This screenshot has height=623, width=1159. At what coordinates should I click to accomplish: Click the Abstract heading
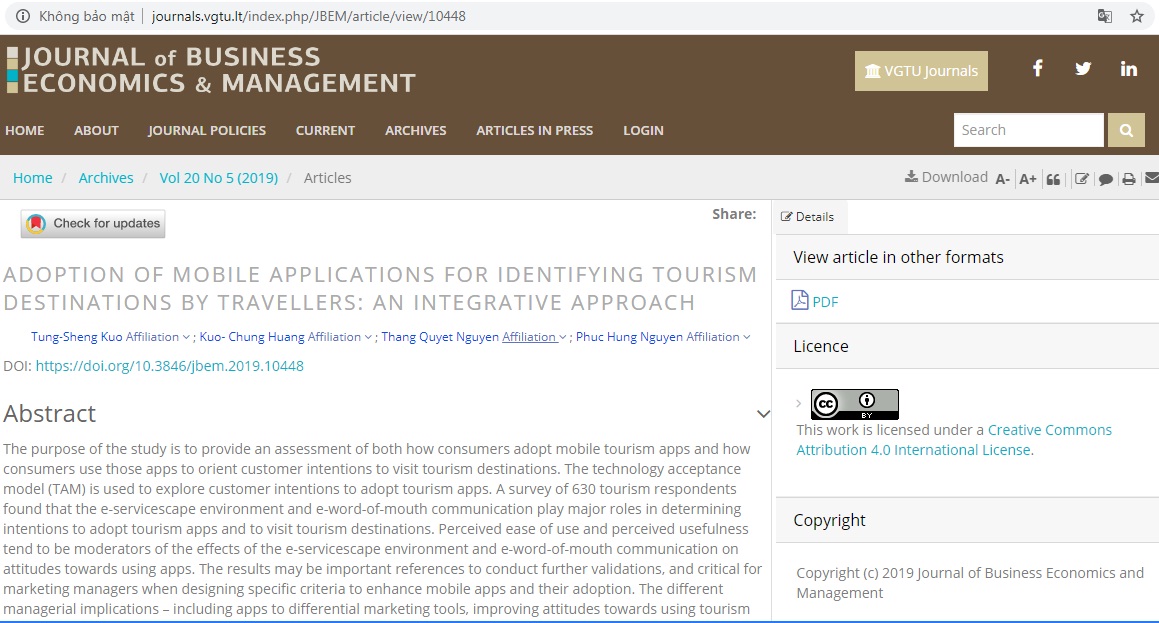pyautogui.click(x=50, y=413)
